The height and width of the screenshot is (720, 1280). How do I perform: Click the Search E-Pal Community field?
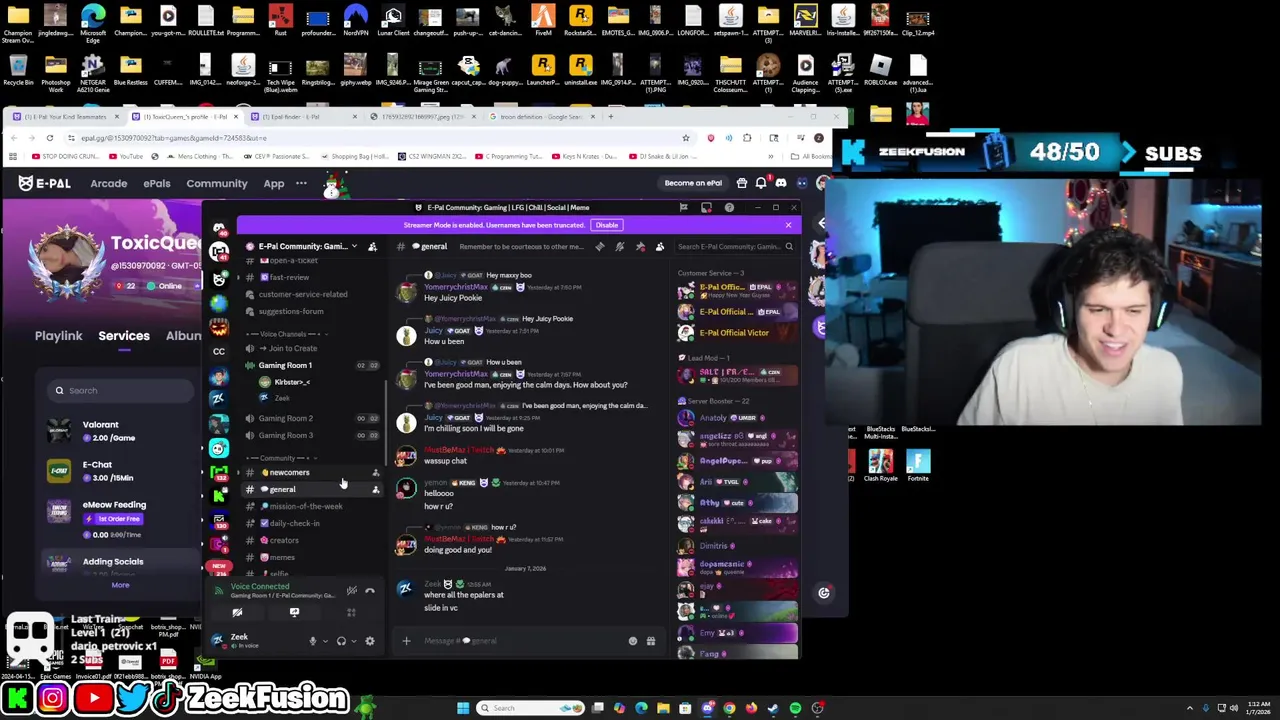[x=734, y=246]
